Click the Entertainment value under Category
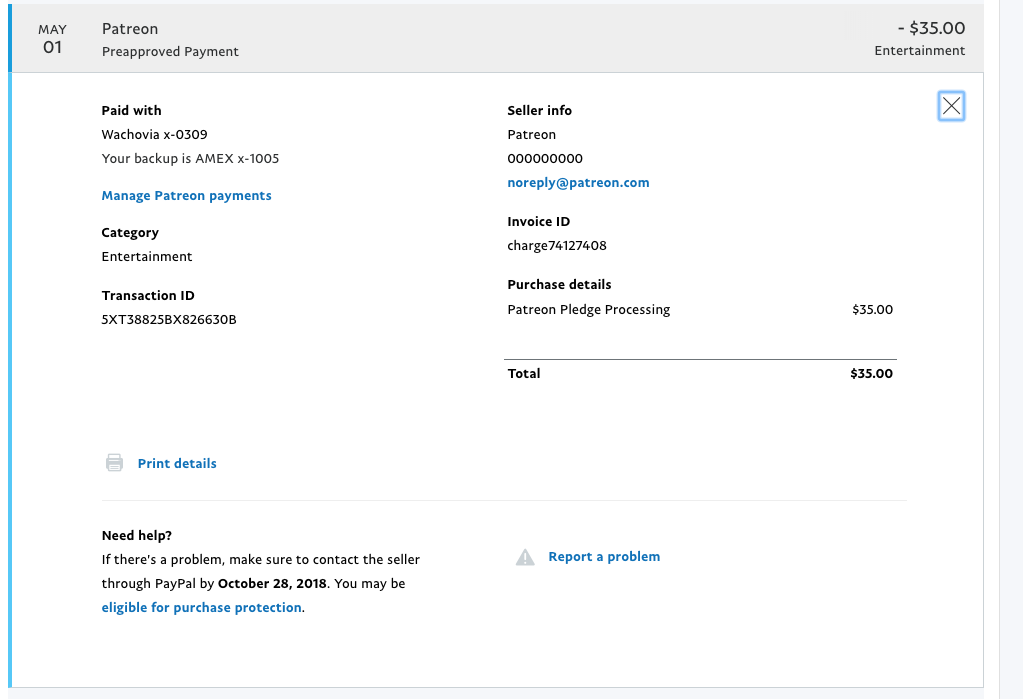The height and width of the screenshot is (699, 1023). [x=147, y=256]
